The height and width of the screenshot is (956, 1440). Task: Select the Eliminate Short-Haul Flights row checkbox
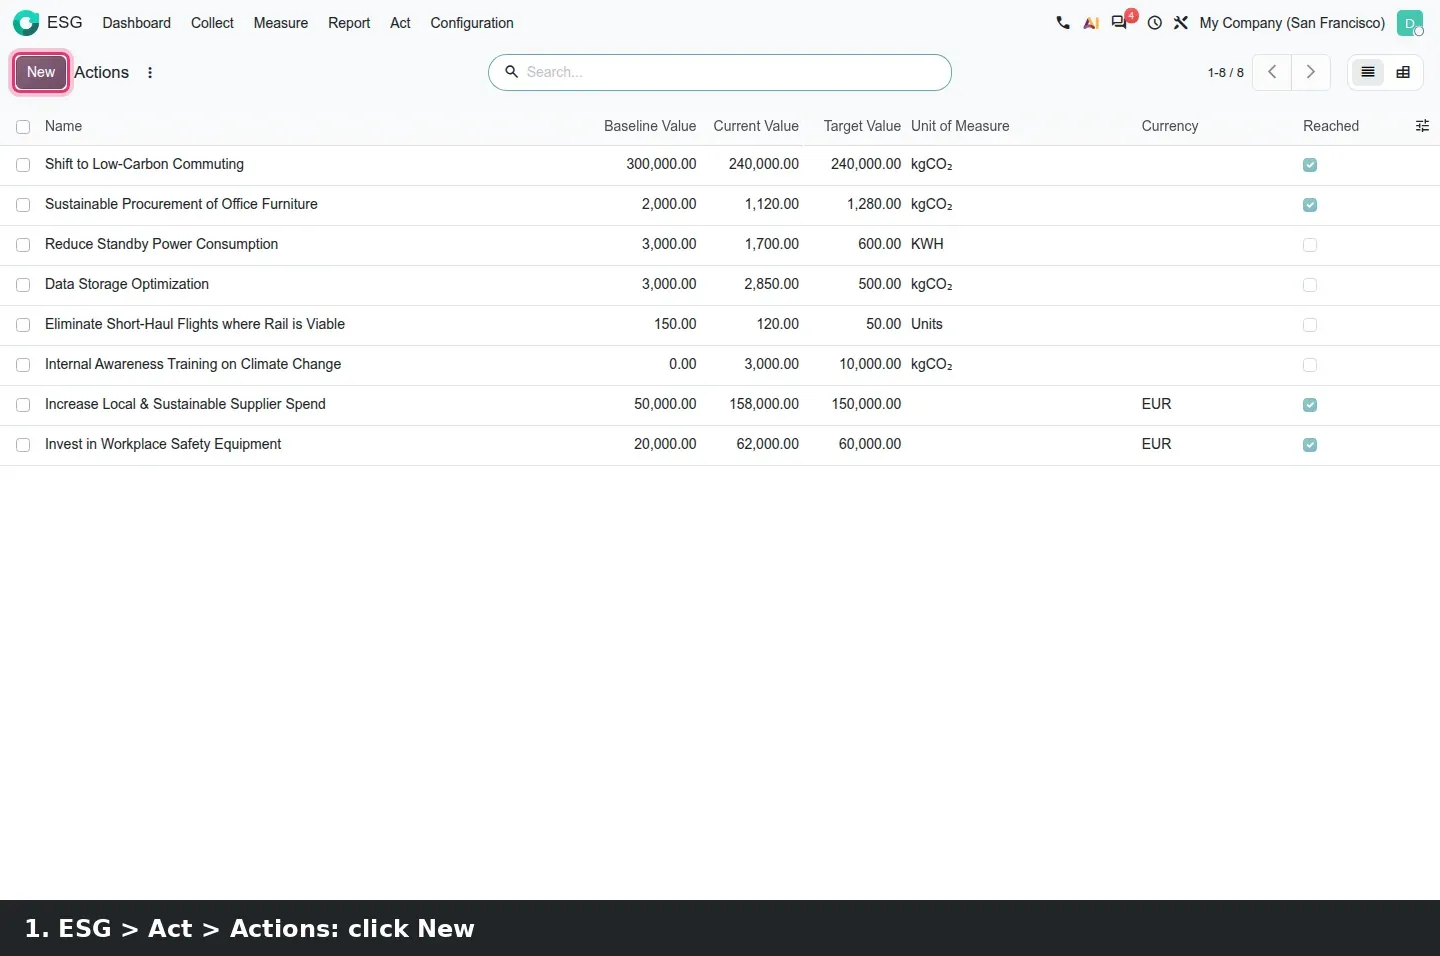tap(23, 325)
